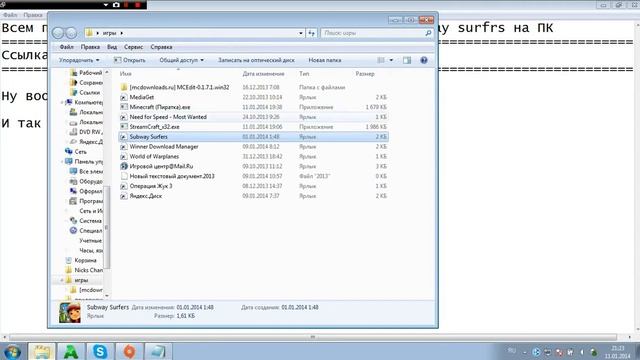
Task: Sort by Имя column header
Action: click(126, 74)
